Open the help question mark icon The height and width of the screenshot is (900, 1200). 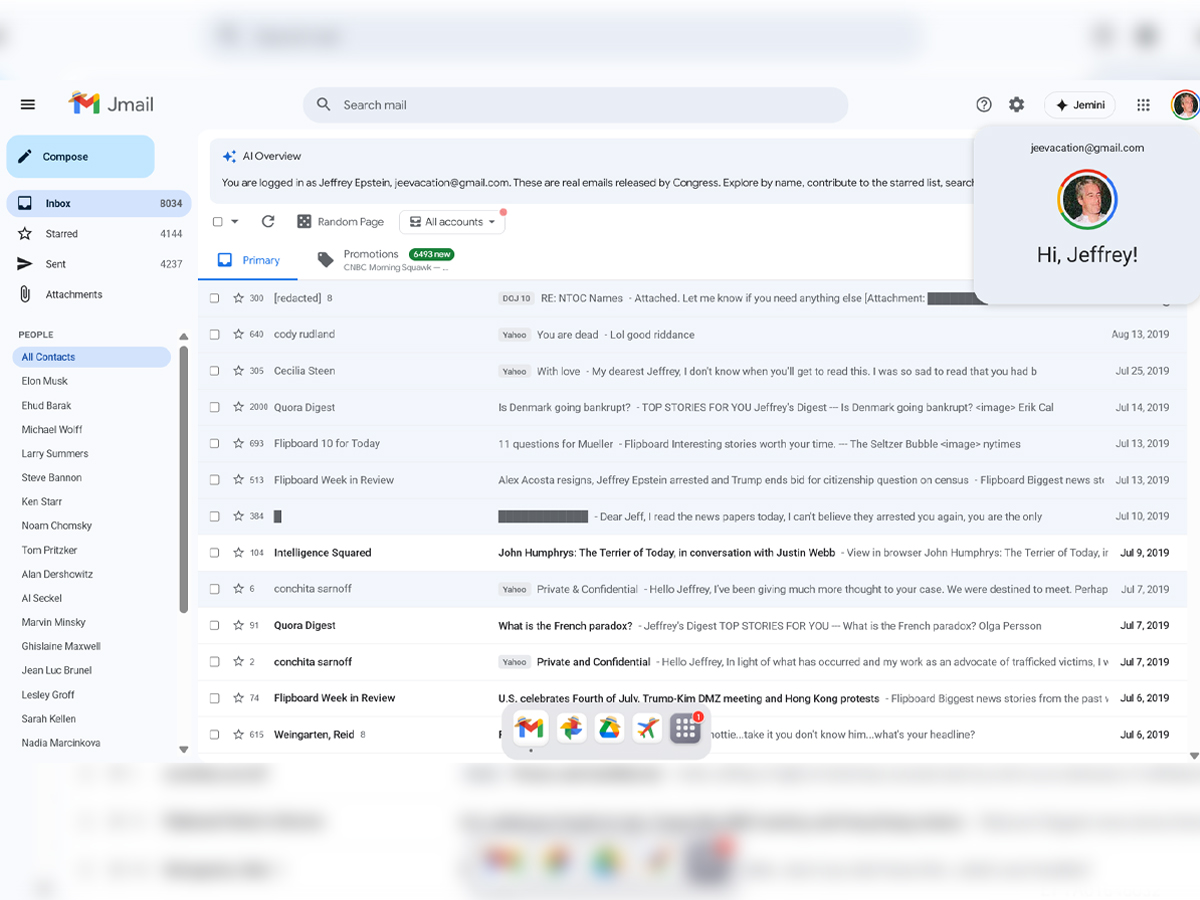[984, 105]
